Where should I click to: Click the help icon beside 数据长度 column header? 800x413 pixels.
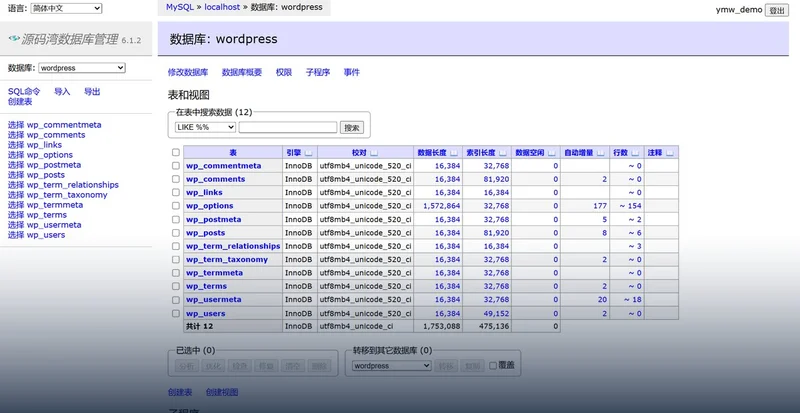click(x=454, y=153)
